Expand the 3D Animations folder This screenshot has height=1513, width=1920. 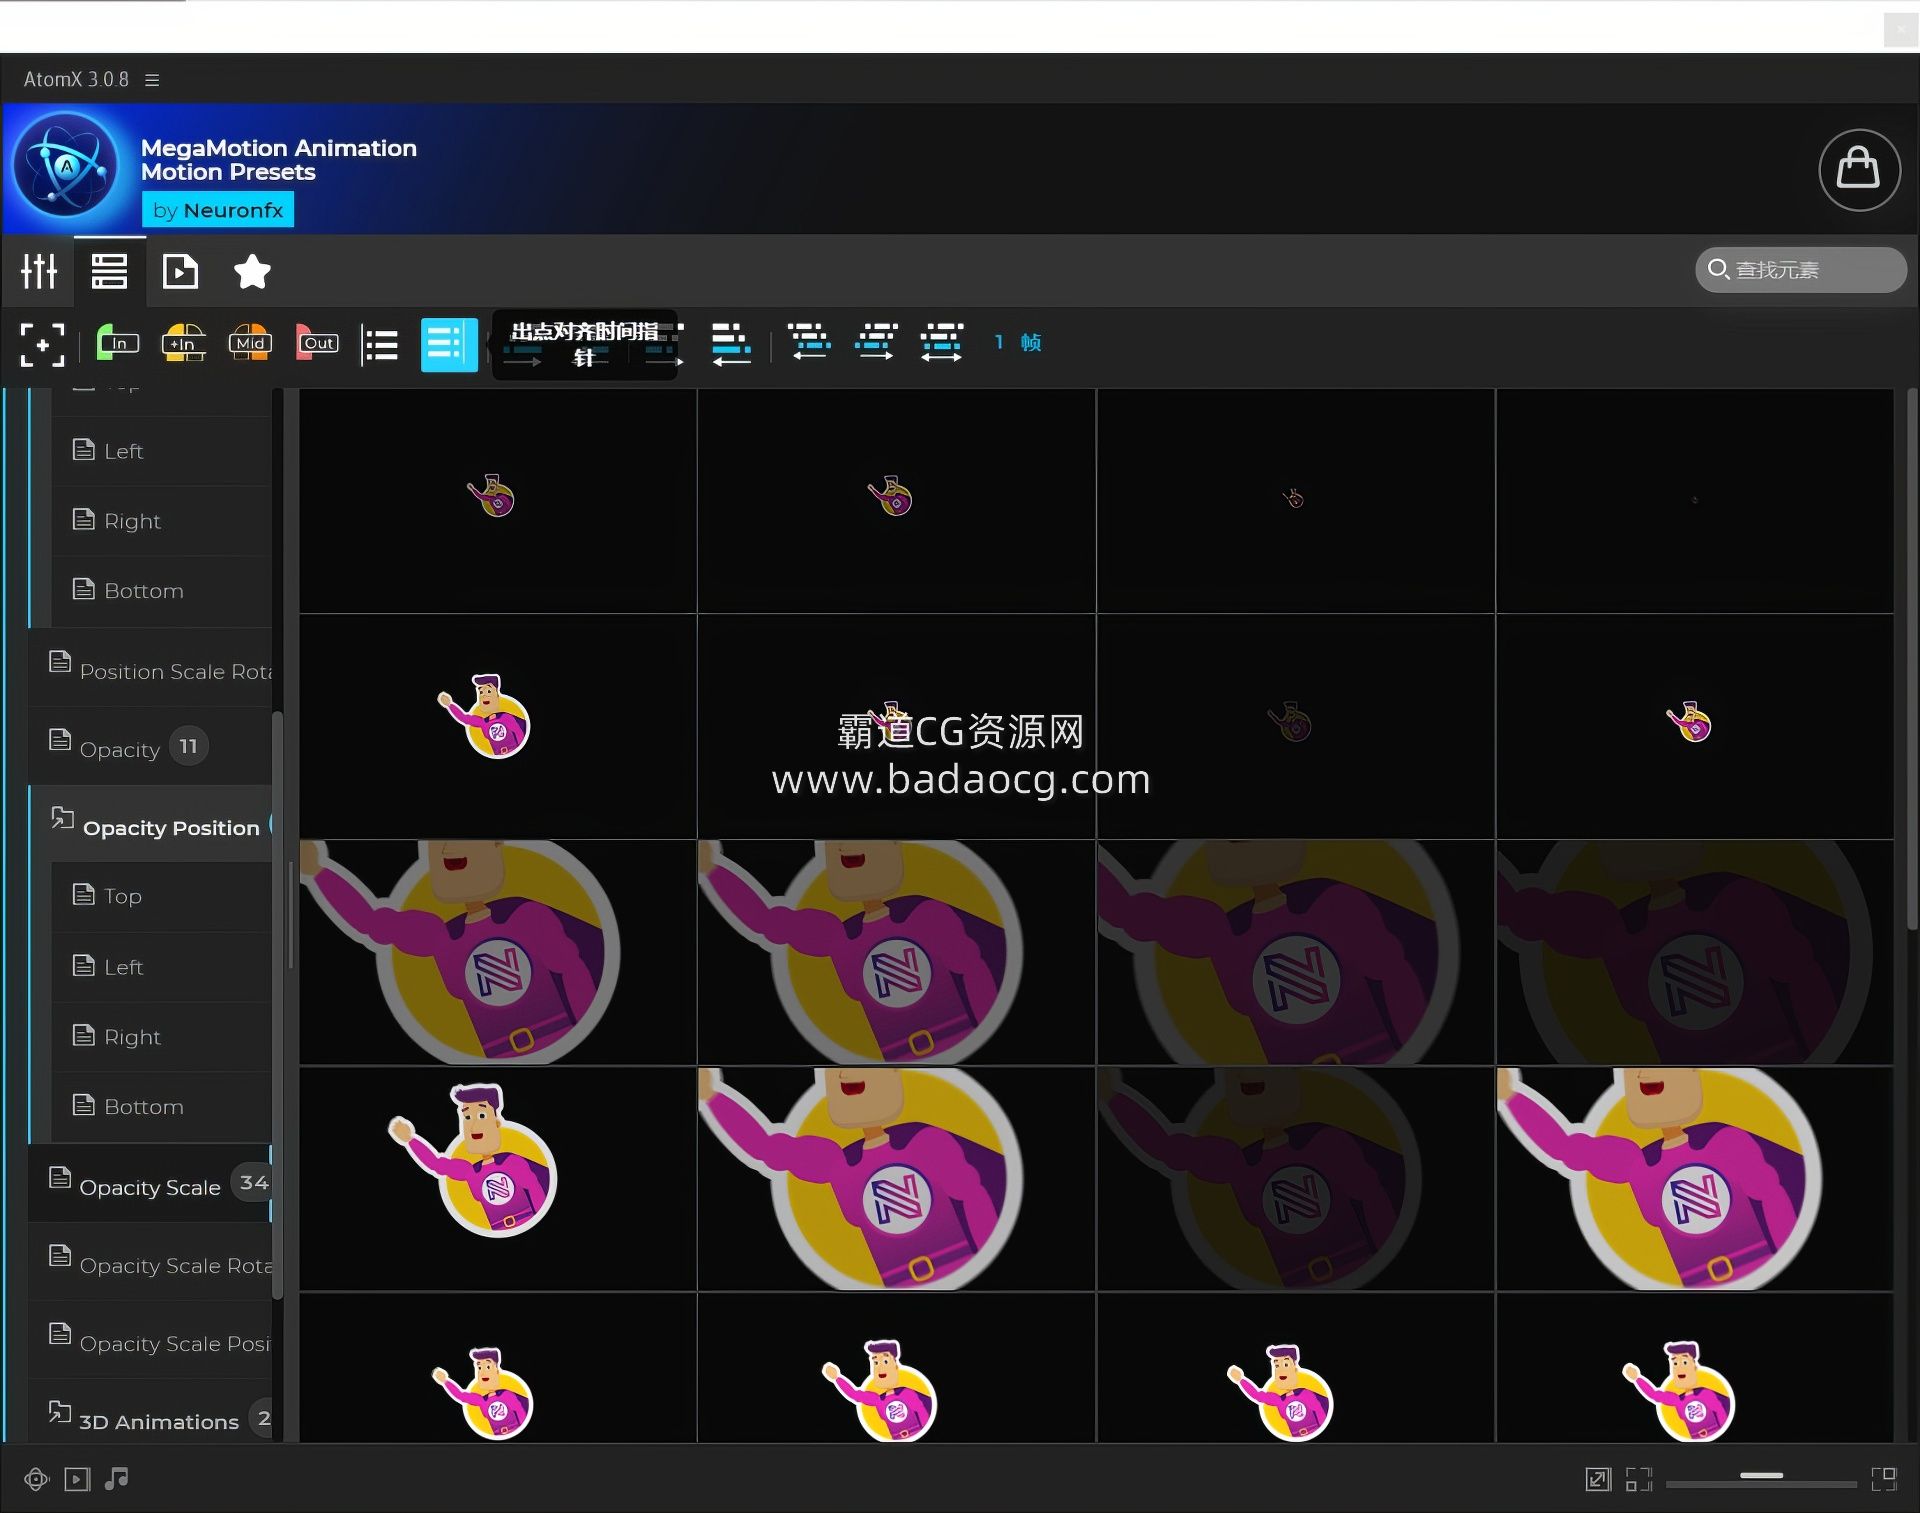pyautogui.click(x=150, y=1417)
